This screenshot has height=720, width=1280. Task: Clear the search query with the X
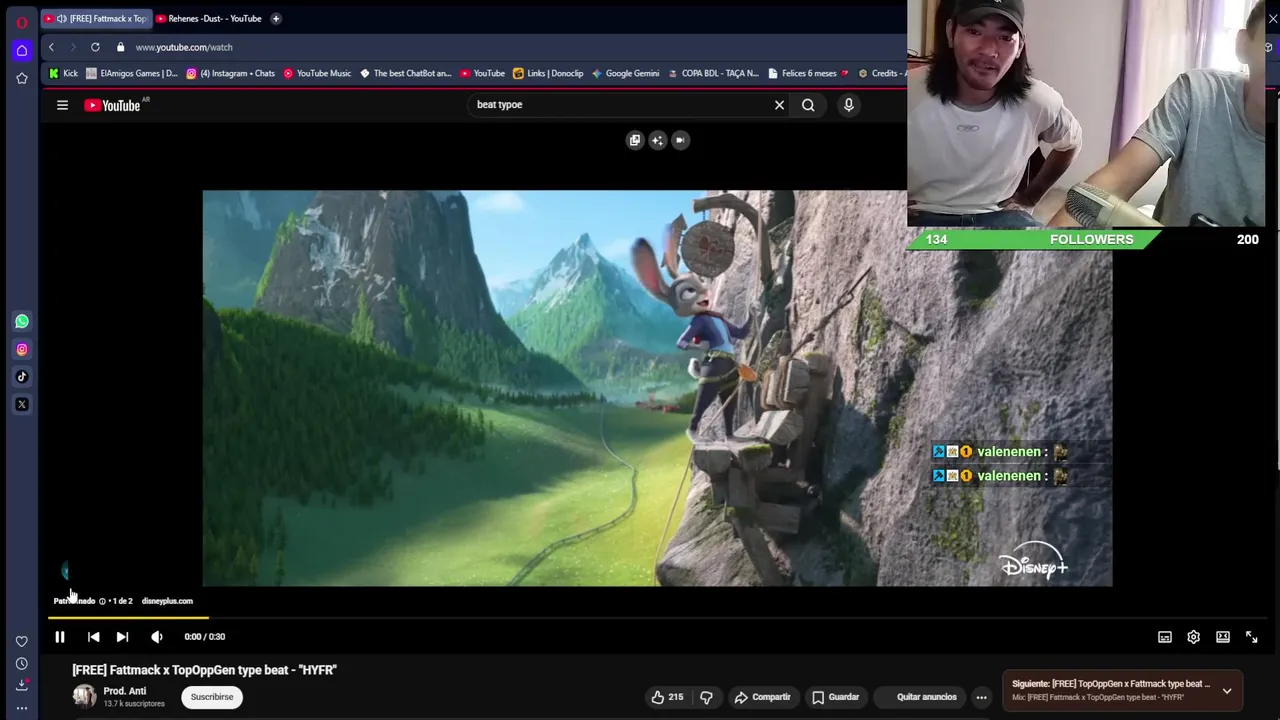click(x=779, y=104)
